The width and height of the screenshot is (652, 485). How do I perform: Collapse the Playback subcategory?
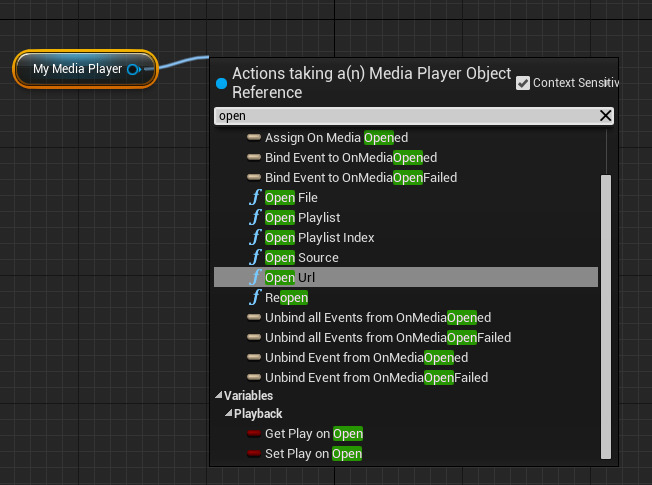click(228, 413)
